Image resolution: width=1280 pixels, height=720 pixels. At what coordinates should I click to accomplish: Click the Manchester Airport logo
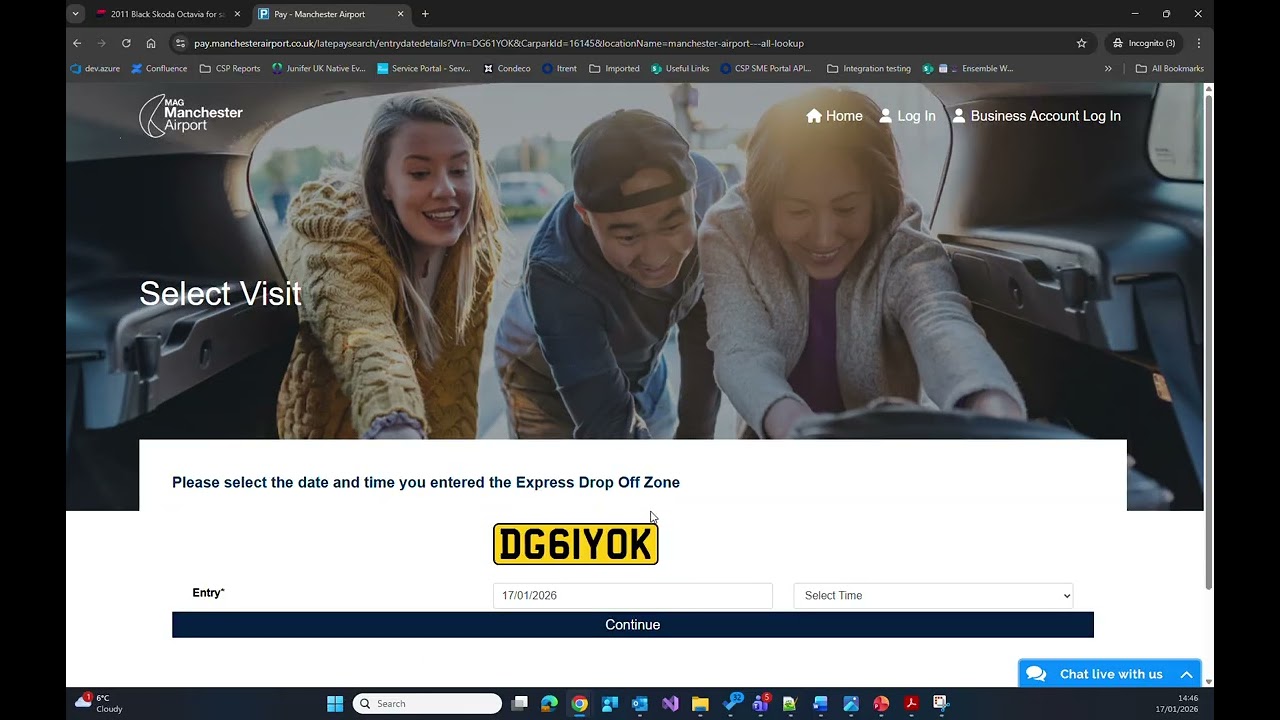pyautogui.click(x=191, y=116)
